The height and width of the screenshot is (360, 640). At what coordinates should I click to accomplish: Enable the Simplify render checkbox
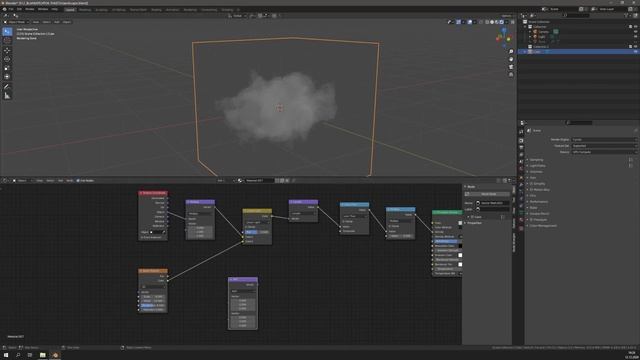531,184
